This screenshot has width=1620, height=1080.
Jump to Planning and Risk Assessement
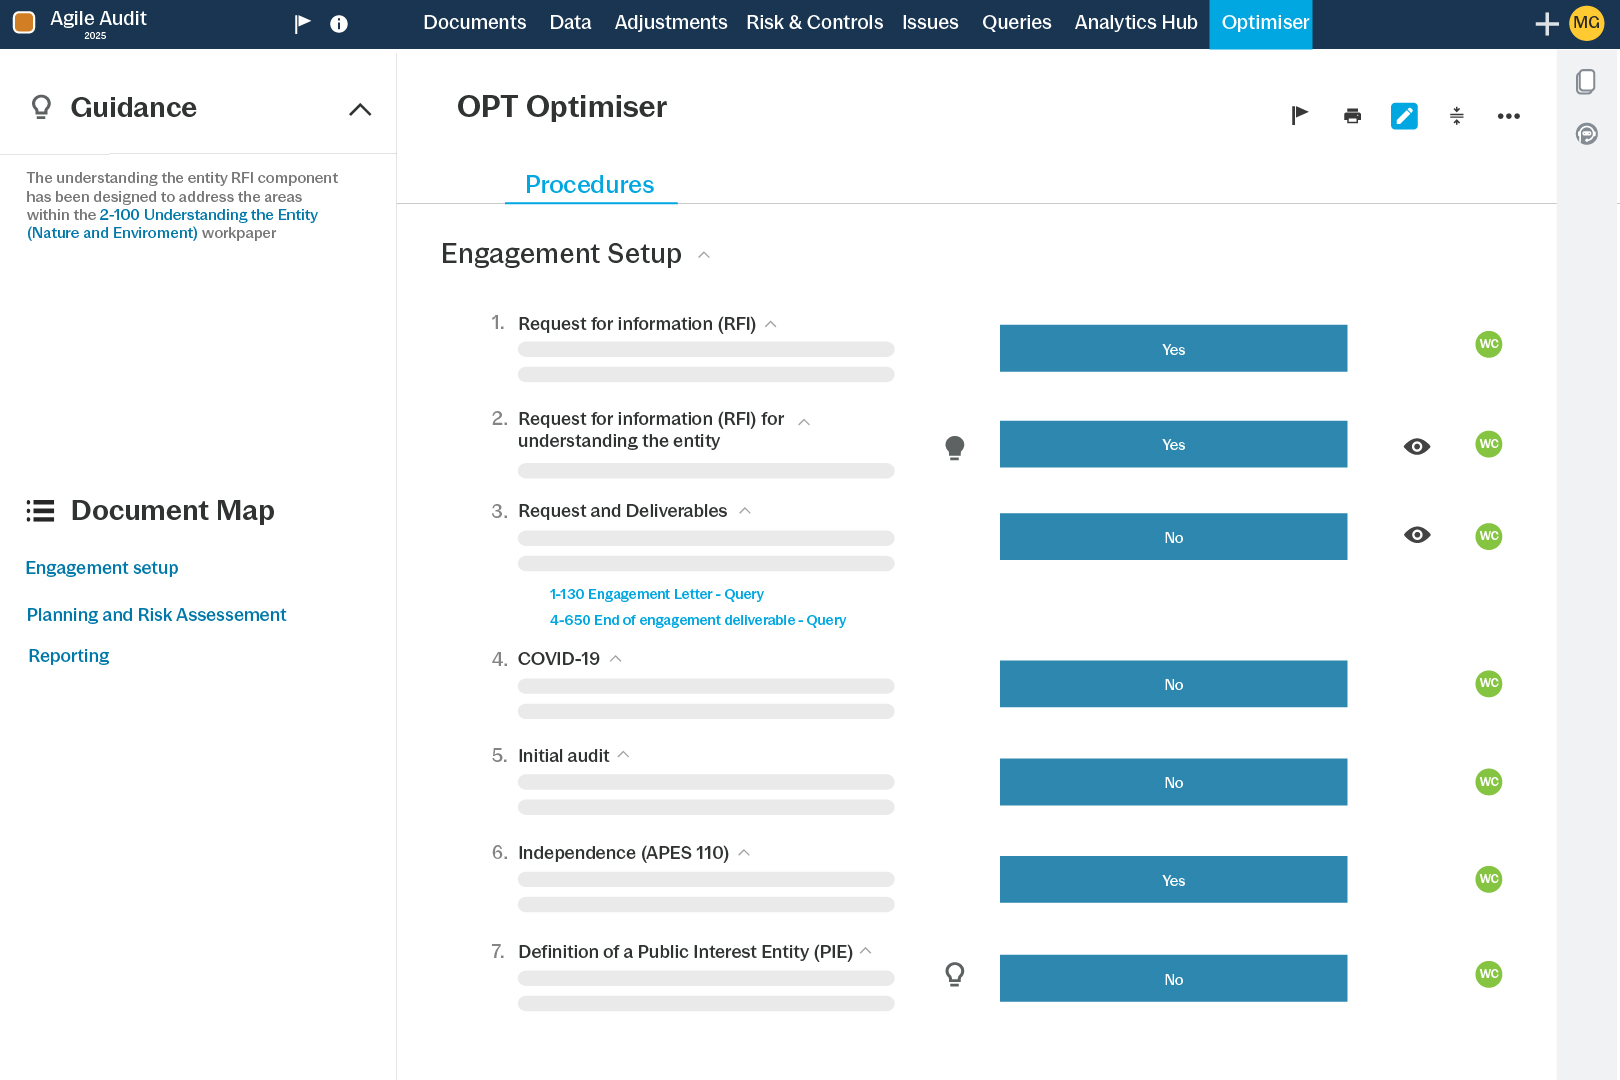156,615
